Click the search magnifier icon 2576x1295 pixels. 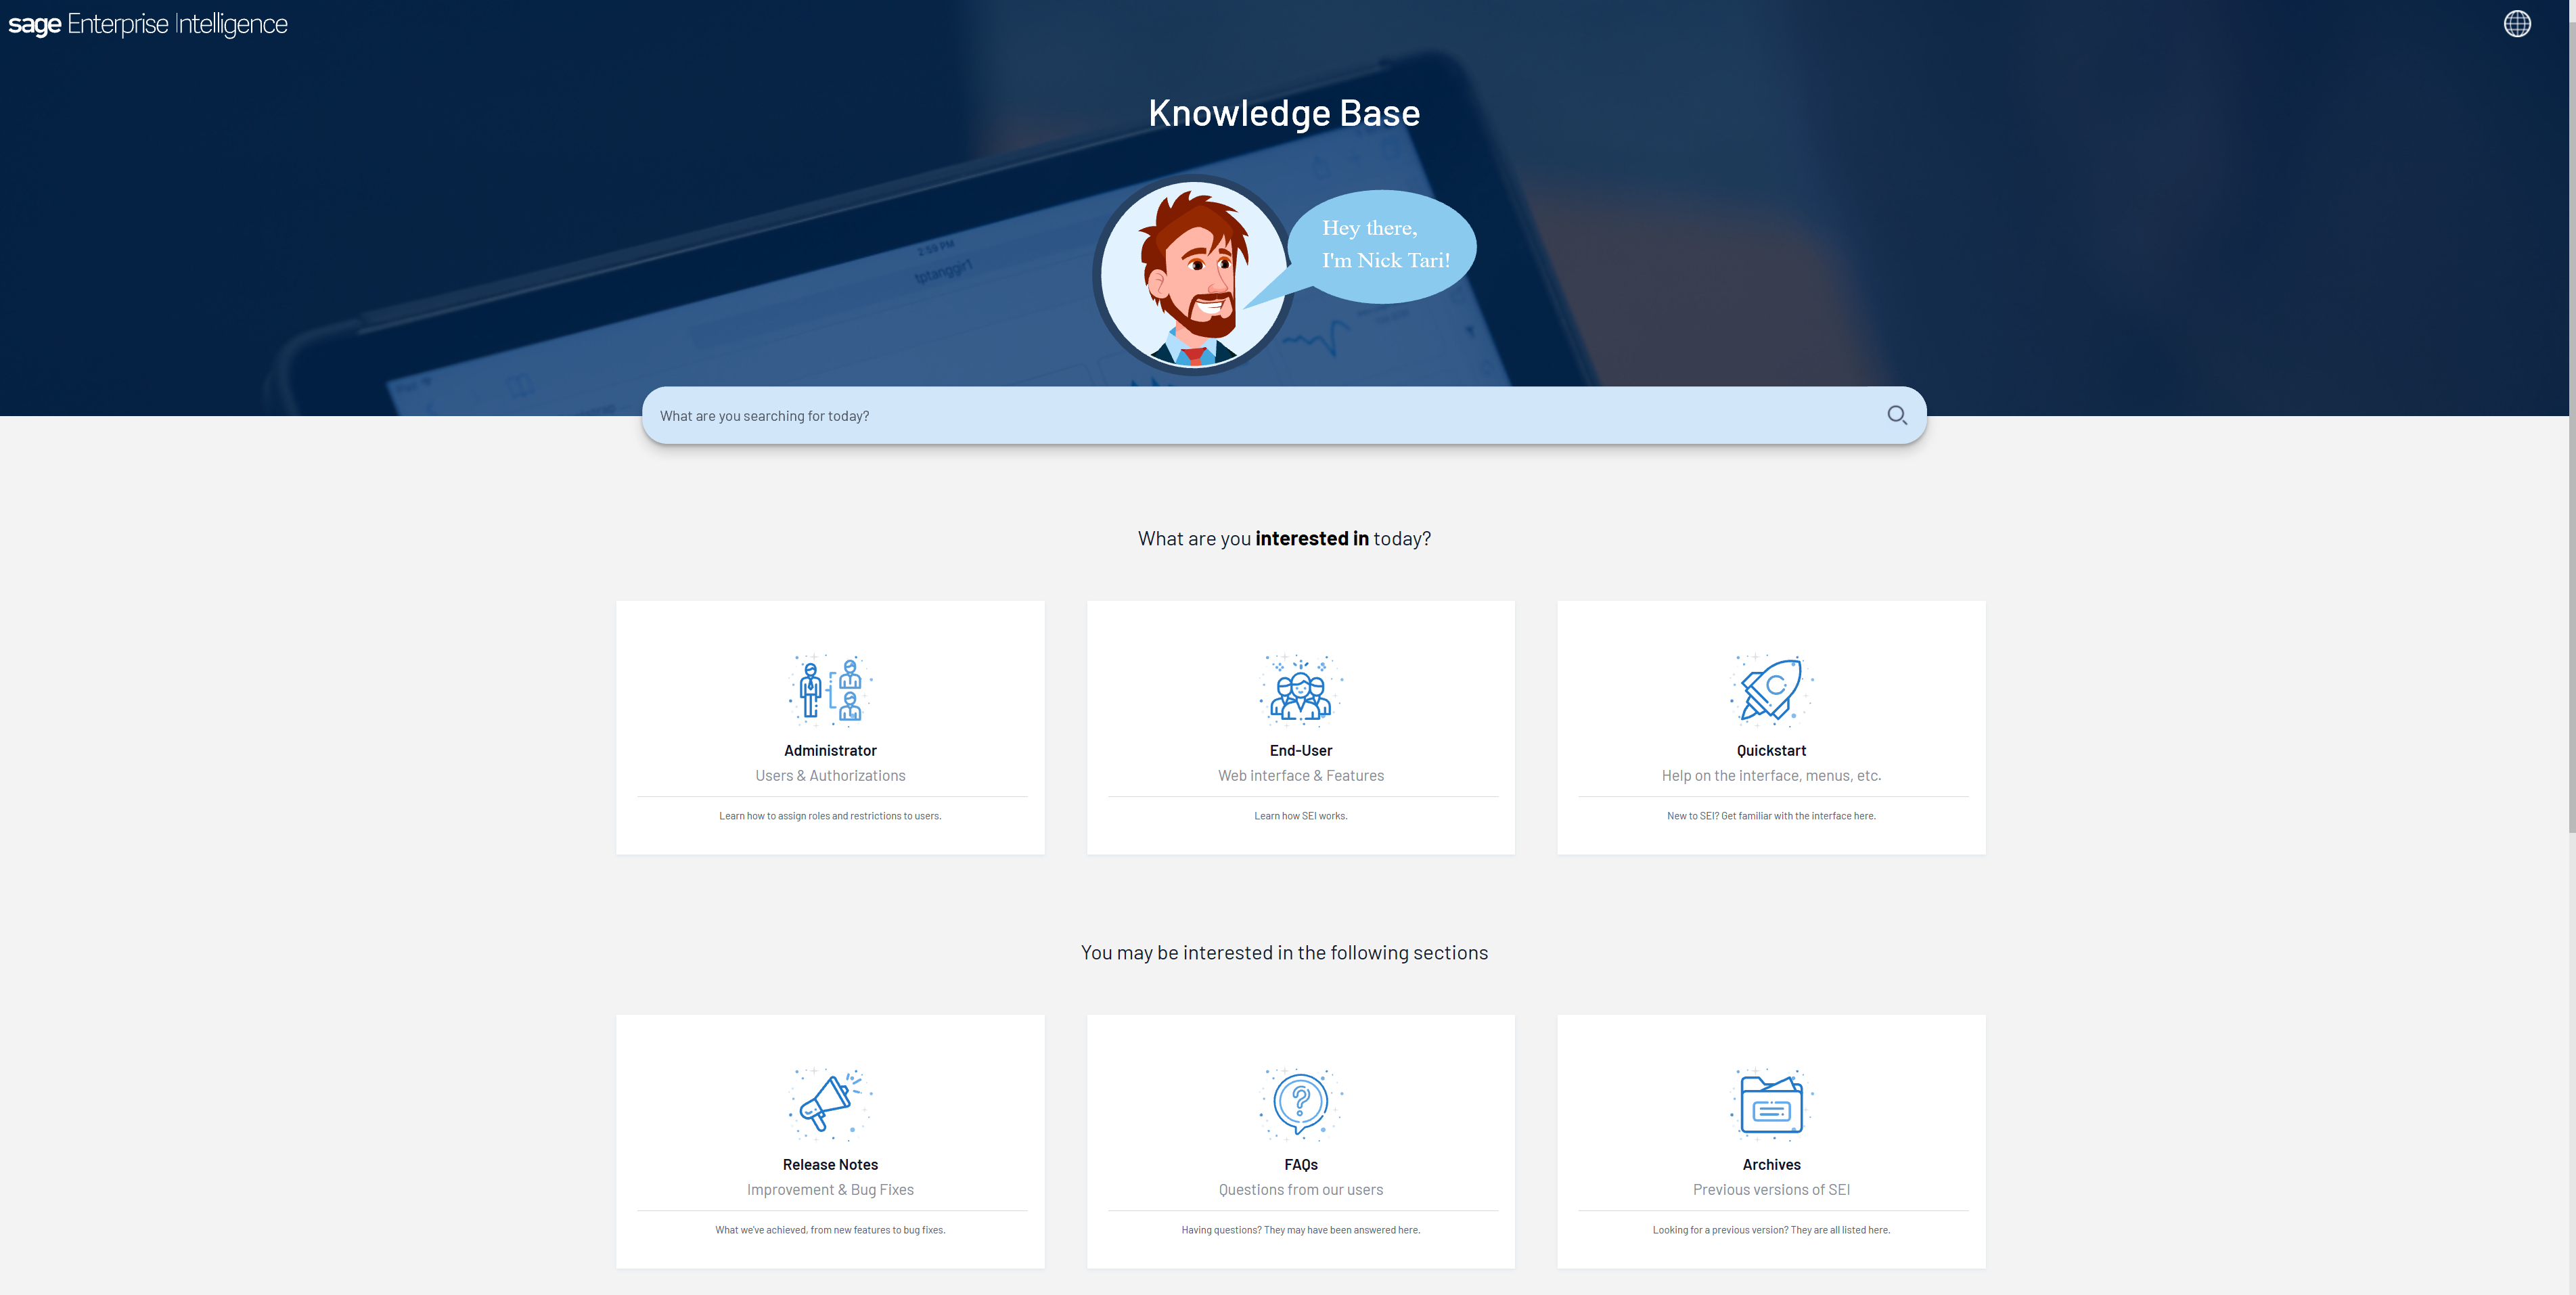pyautogui.click(x=1896, y=415)
